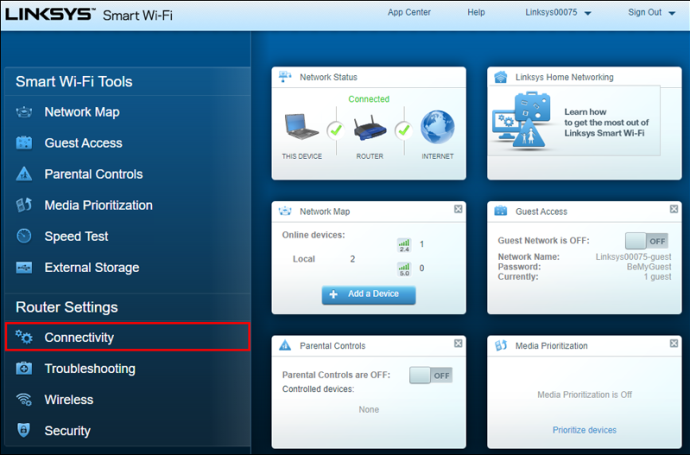Click the checkmark between router and internet
The width and height of the screenshot is (690, 455).
pyautogui.click(x=404, y=130)
